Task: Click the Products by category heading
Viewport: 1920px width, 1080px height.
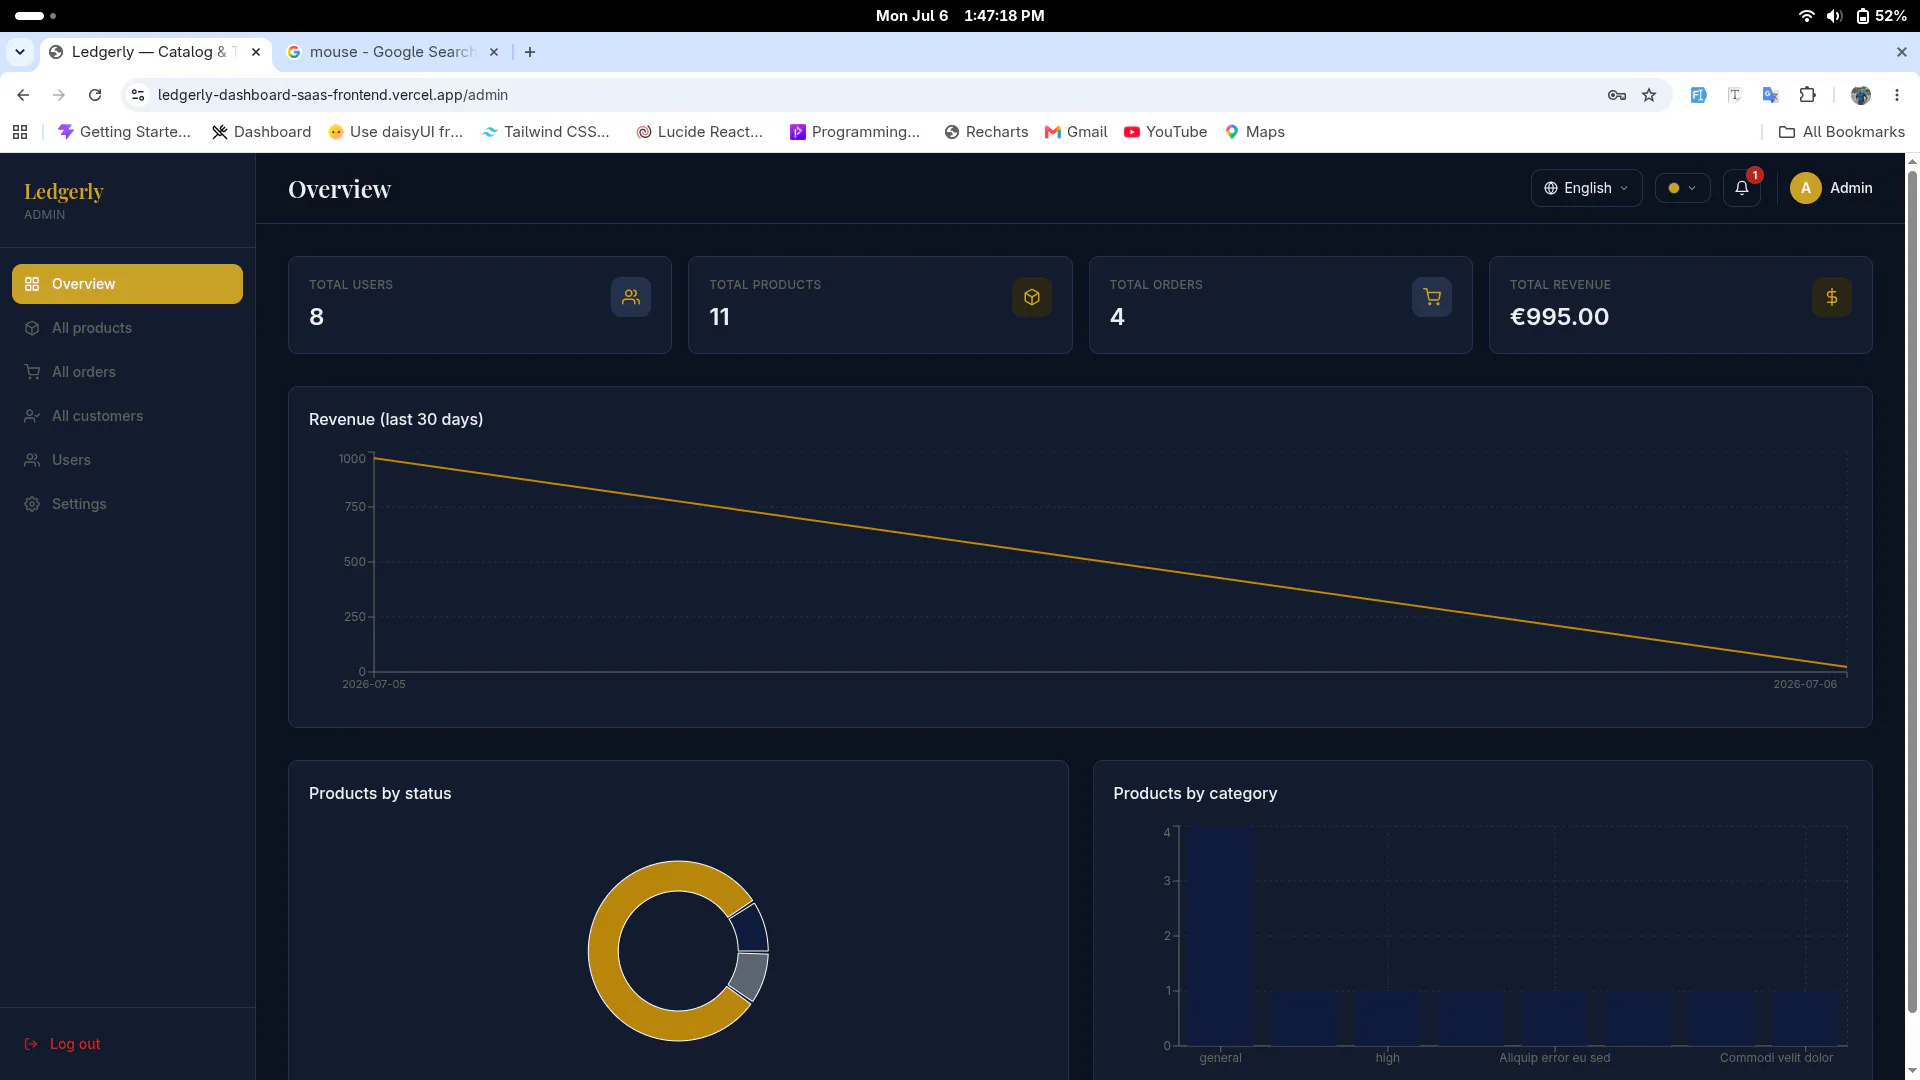Action: click(1195, 793)
